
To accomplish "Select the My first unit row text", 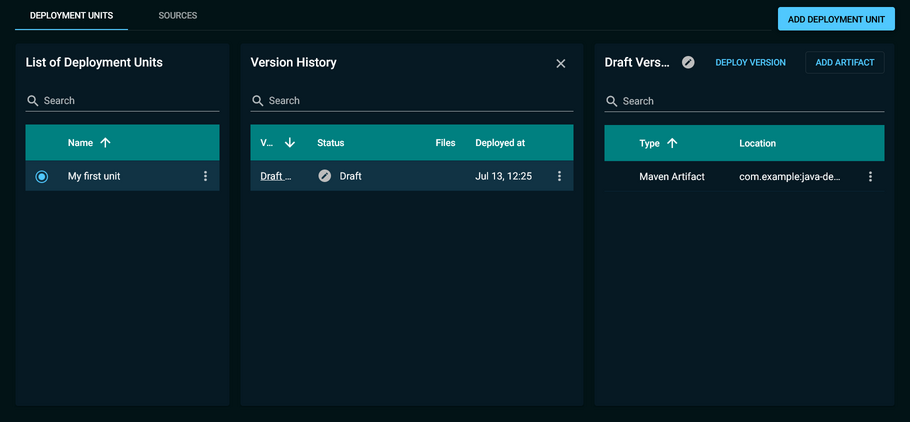I will (x=94, y=176).
